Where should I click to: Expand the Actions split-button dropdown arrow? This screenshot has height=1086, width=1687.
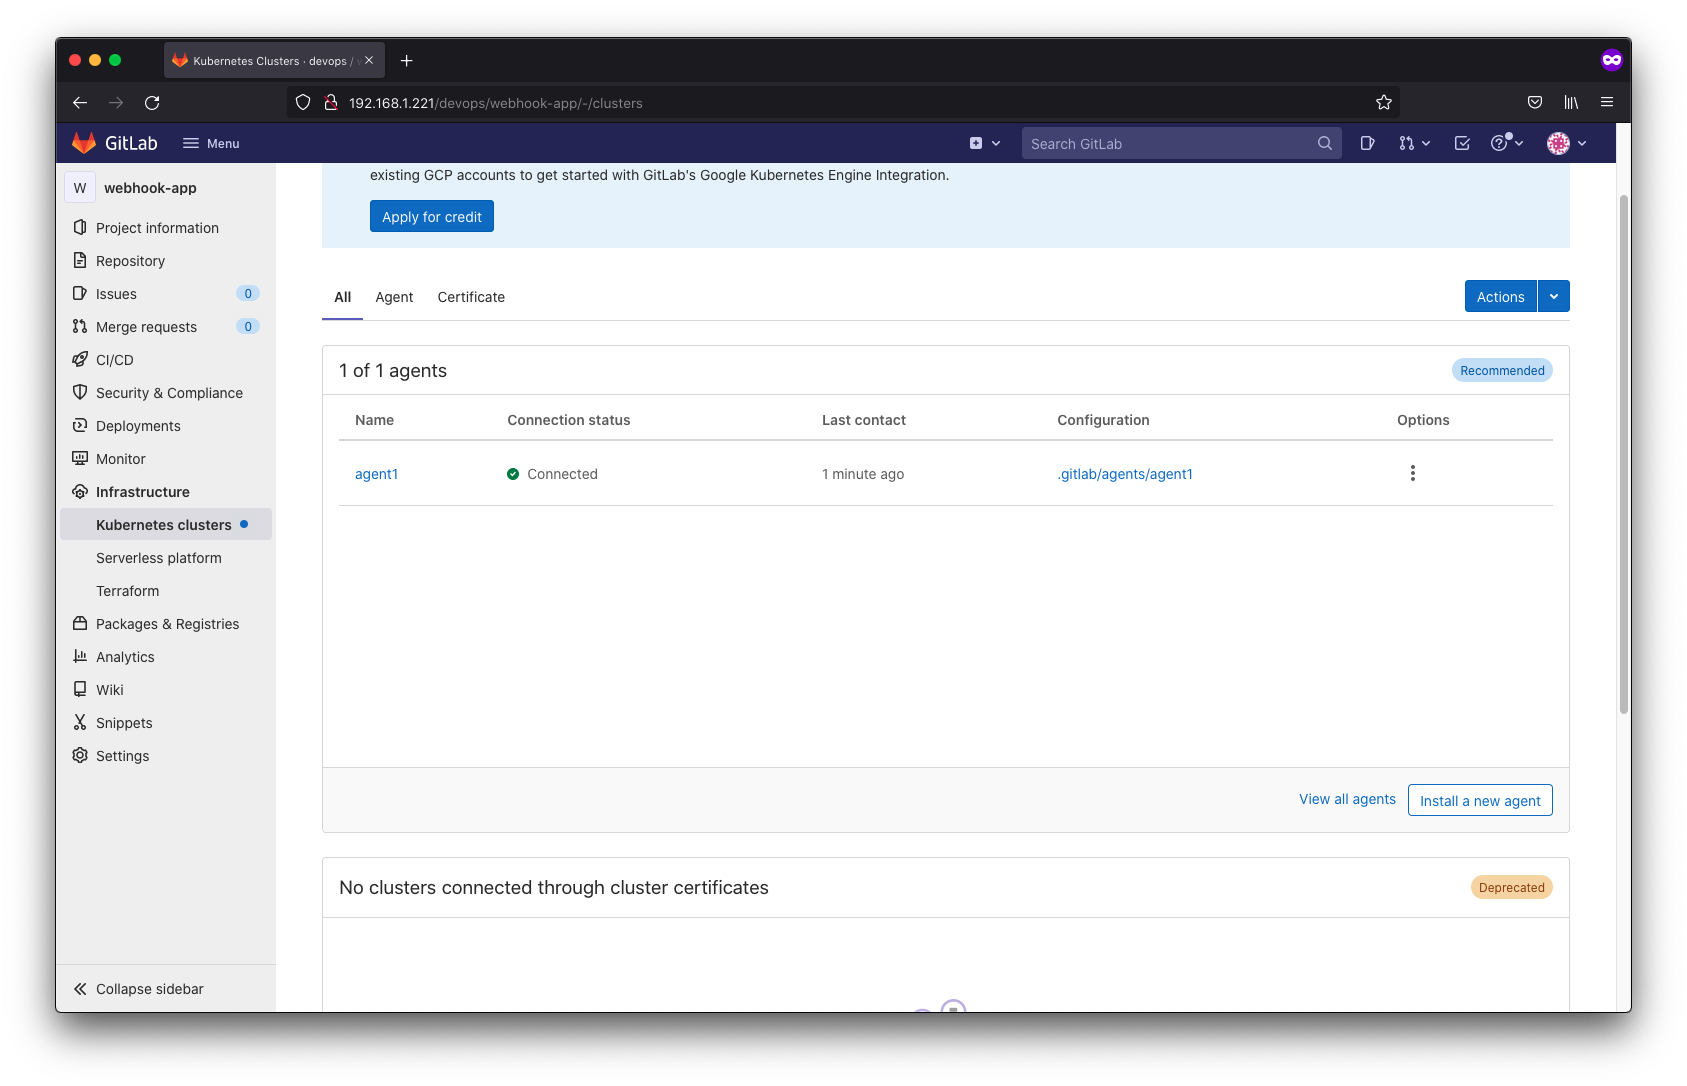1554,296
